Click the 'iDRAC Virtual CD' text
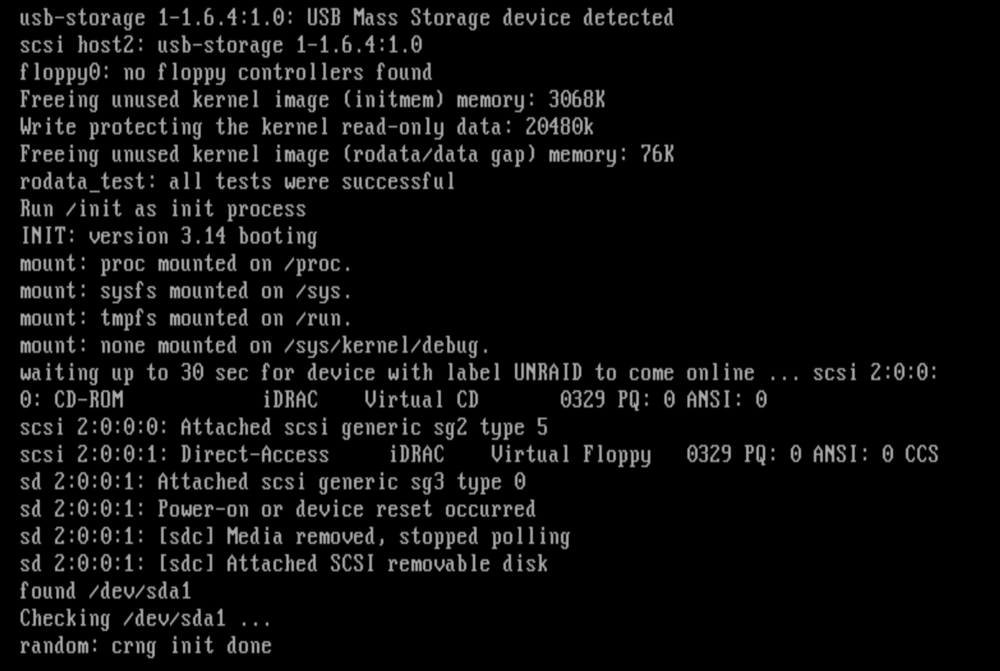This screenshot has width=1000, height=671. [370, 401]
